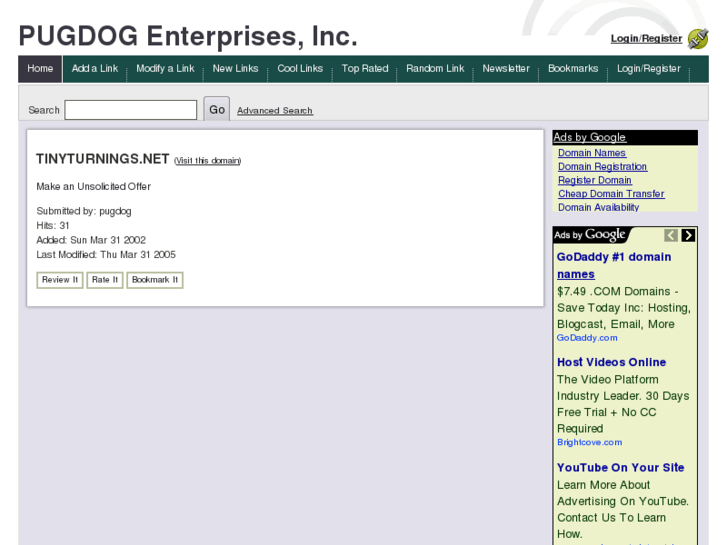Image resolution: width=727 pixels, height=545 pixels.
Task: Open GoDaddy #1 domain names ad
Action: point(614,265)
